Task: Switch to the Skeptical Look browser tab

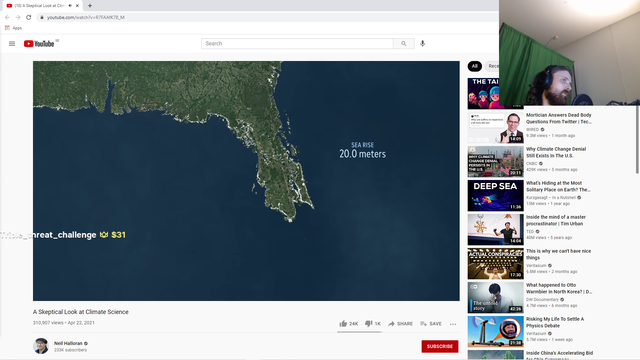Action: pos(41,6)
